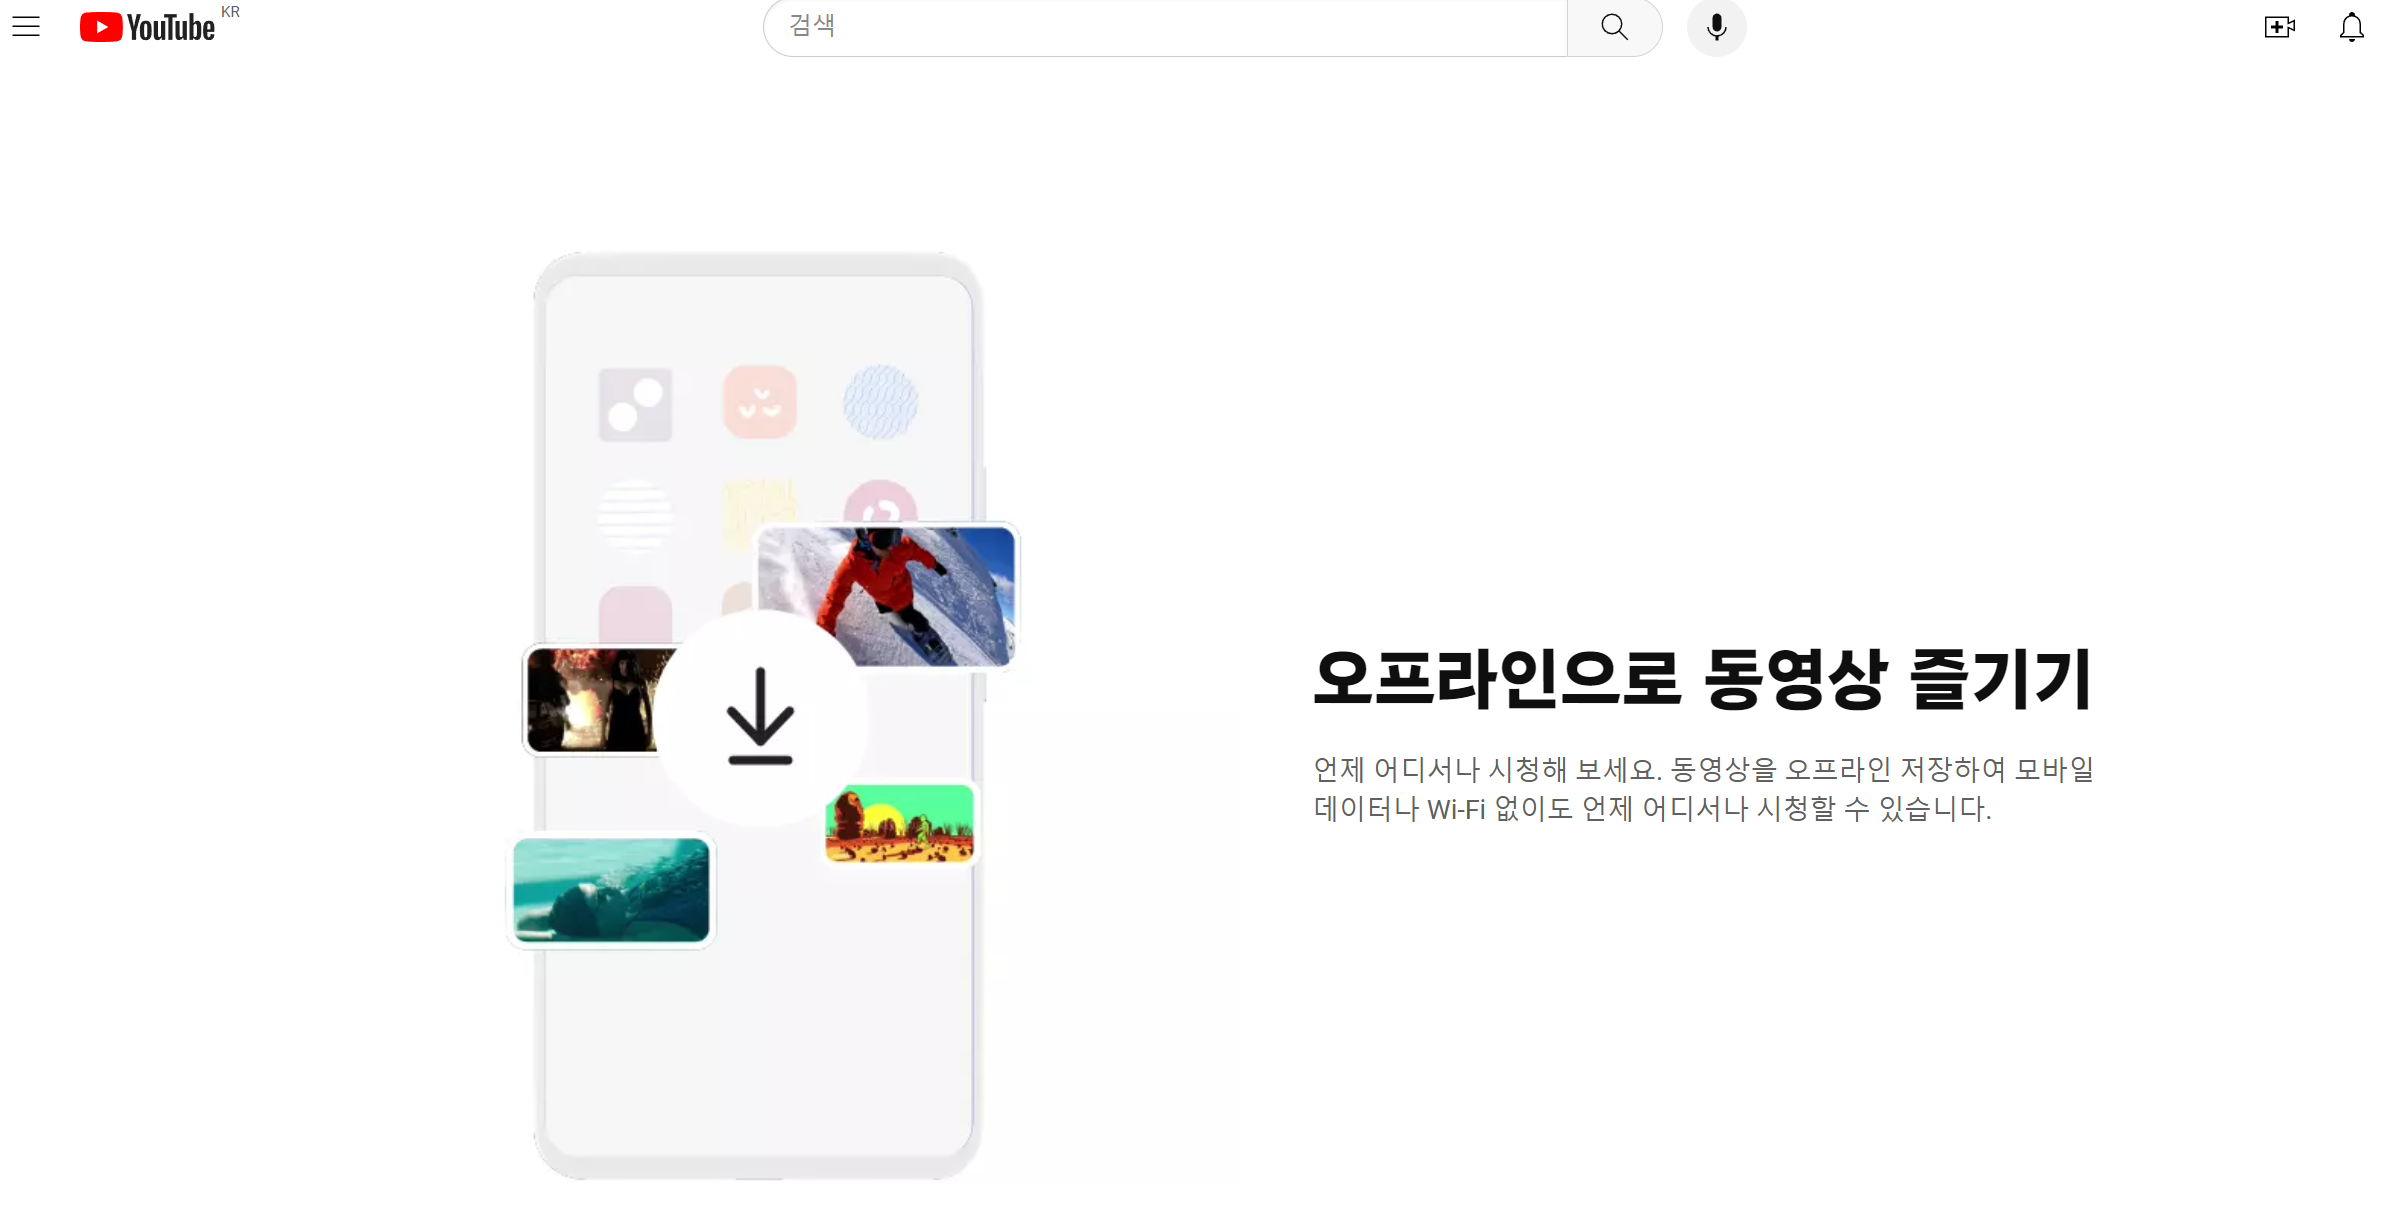Click the magnifier search button
Screen dimensions: 2408x1216
point(1614,27)
